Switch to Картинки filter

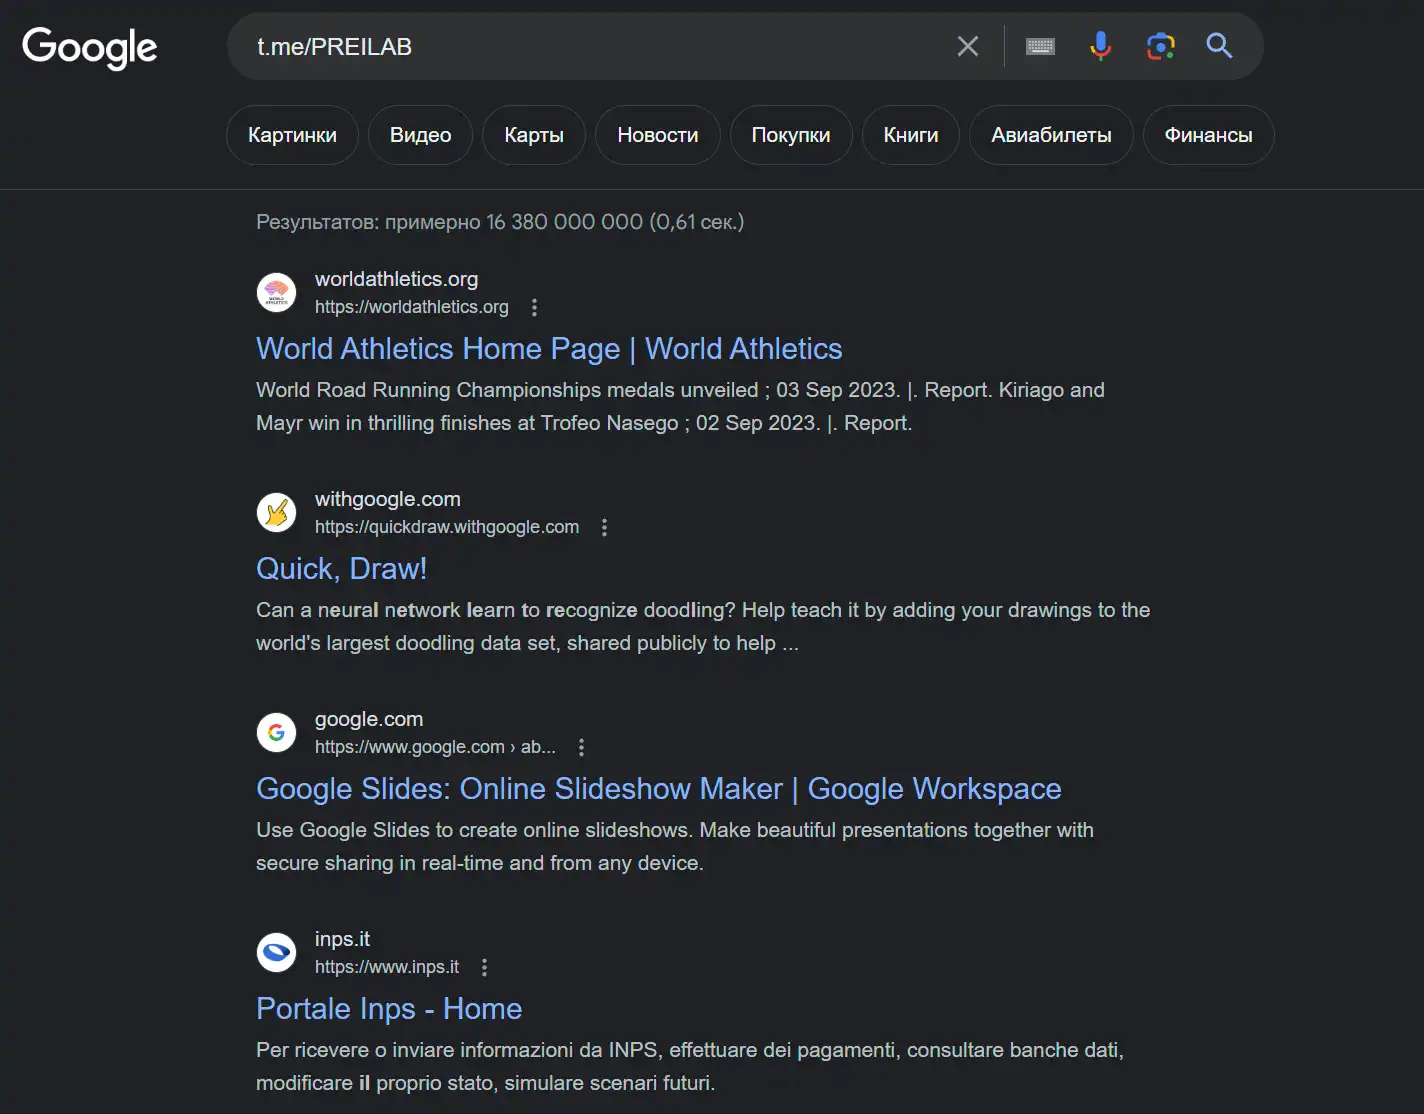(292, 135)
